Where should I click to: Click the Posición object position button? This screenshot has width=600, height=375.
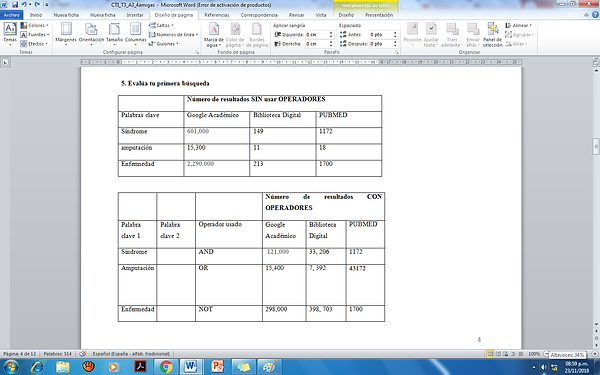412,34
